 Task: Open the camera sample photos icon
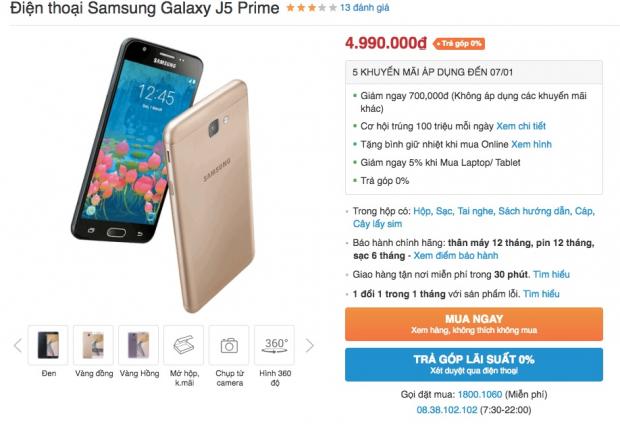(229, 345)
